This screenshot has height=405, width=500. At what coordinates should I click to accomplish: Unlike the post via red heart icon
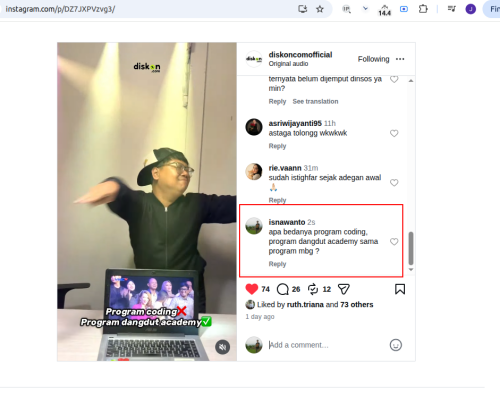(252, 289)
